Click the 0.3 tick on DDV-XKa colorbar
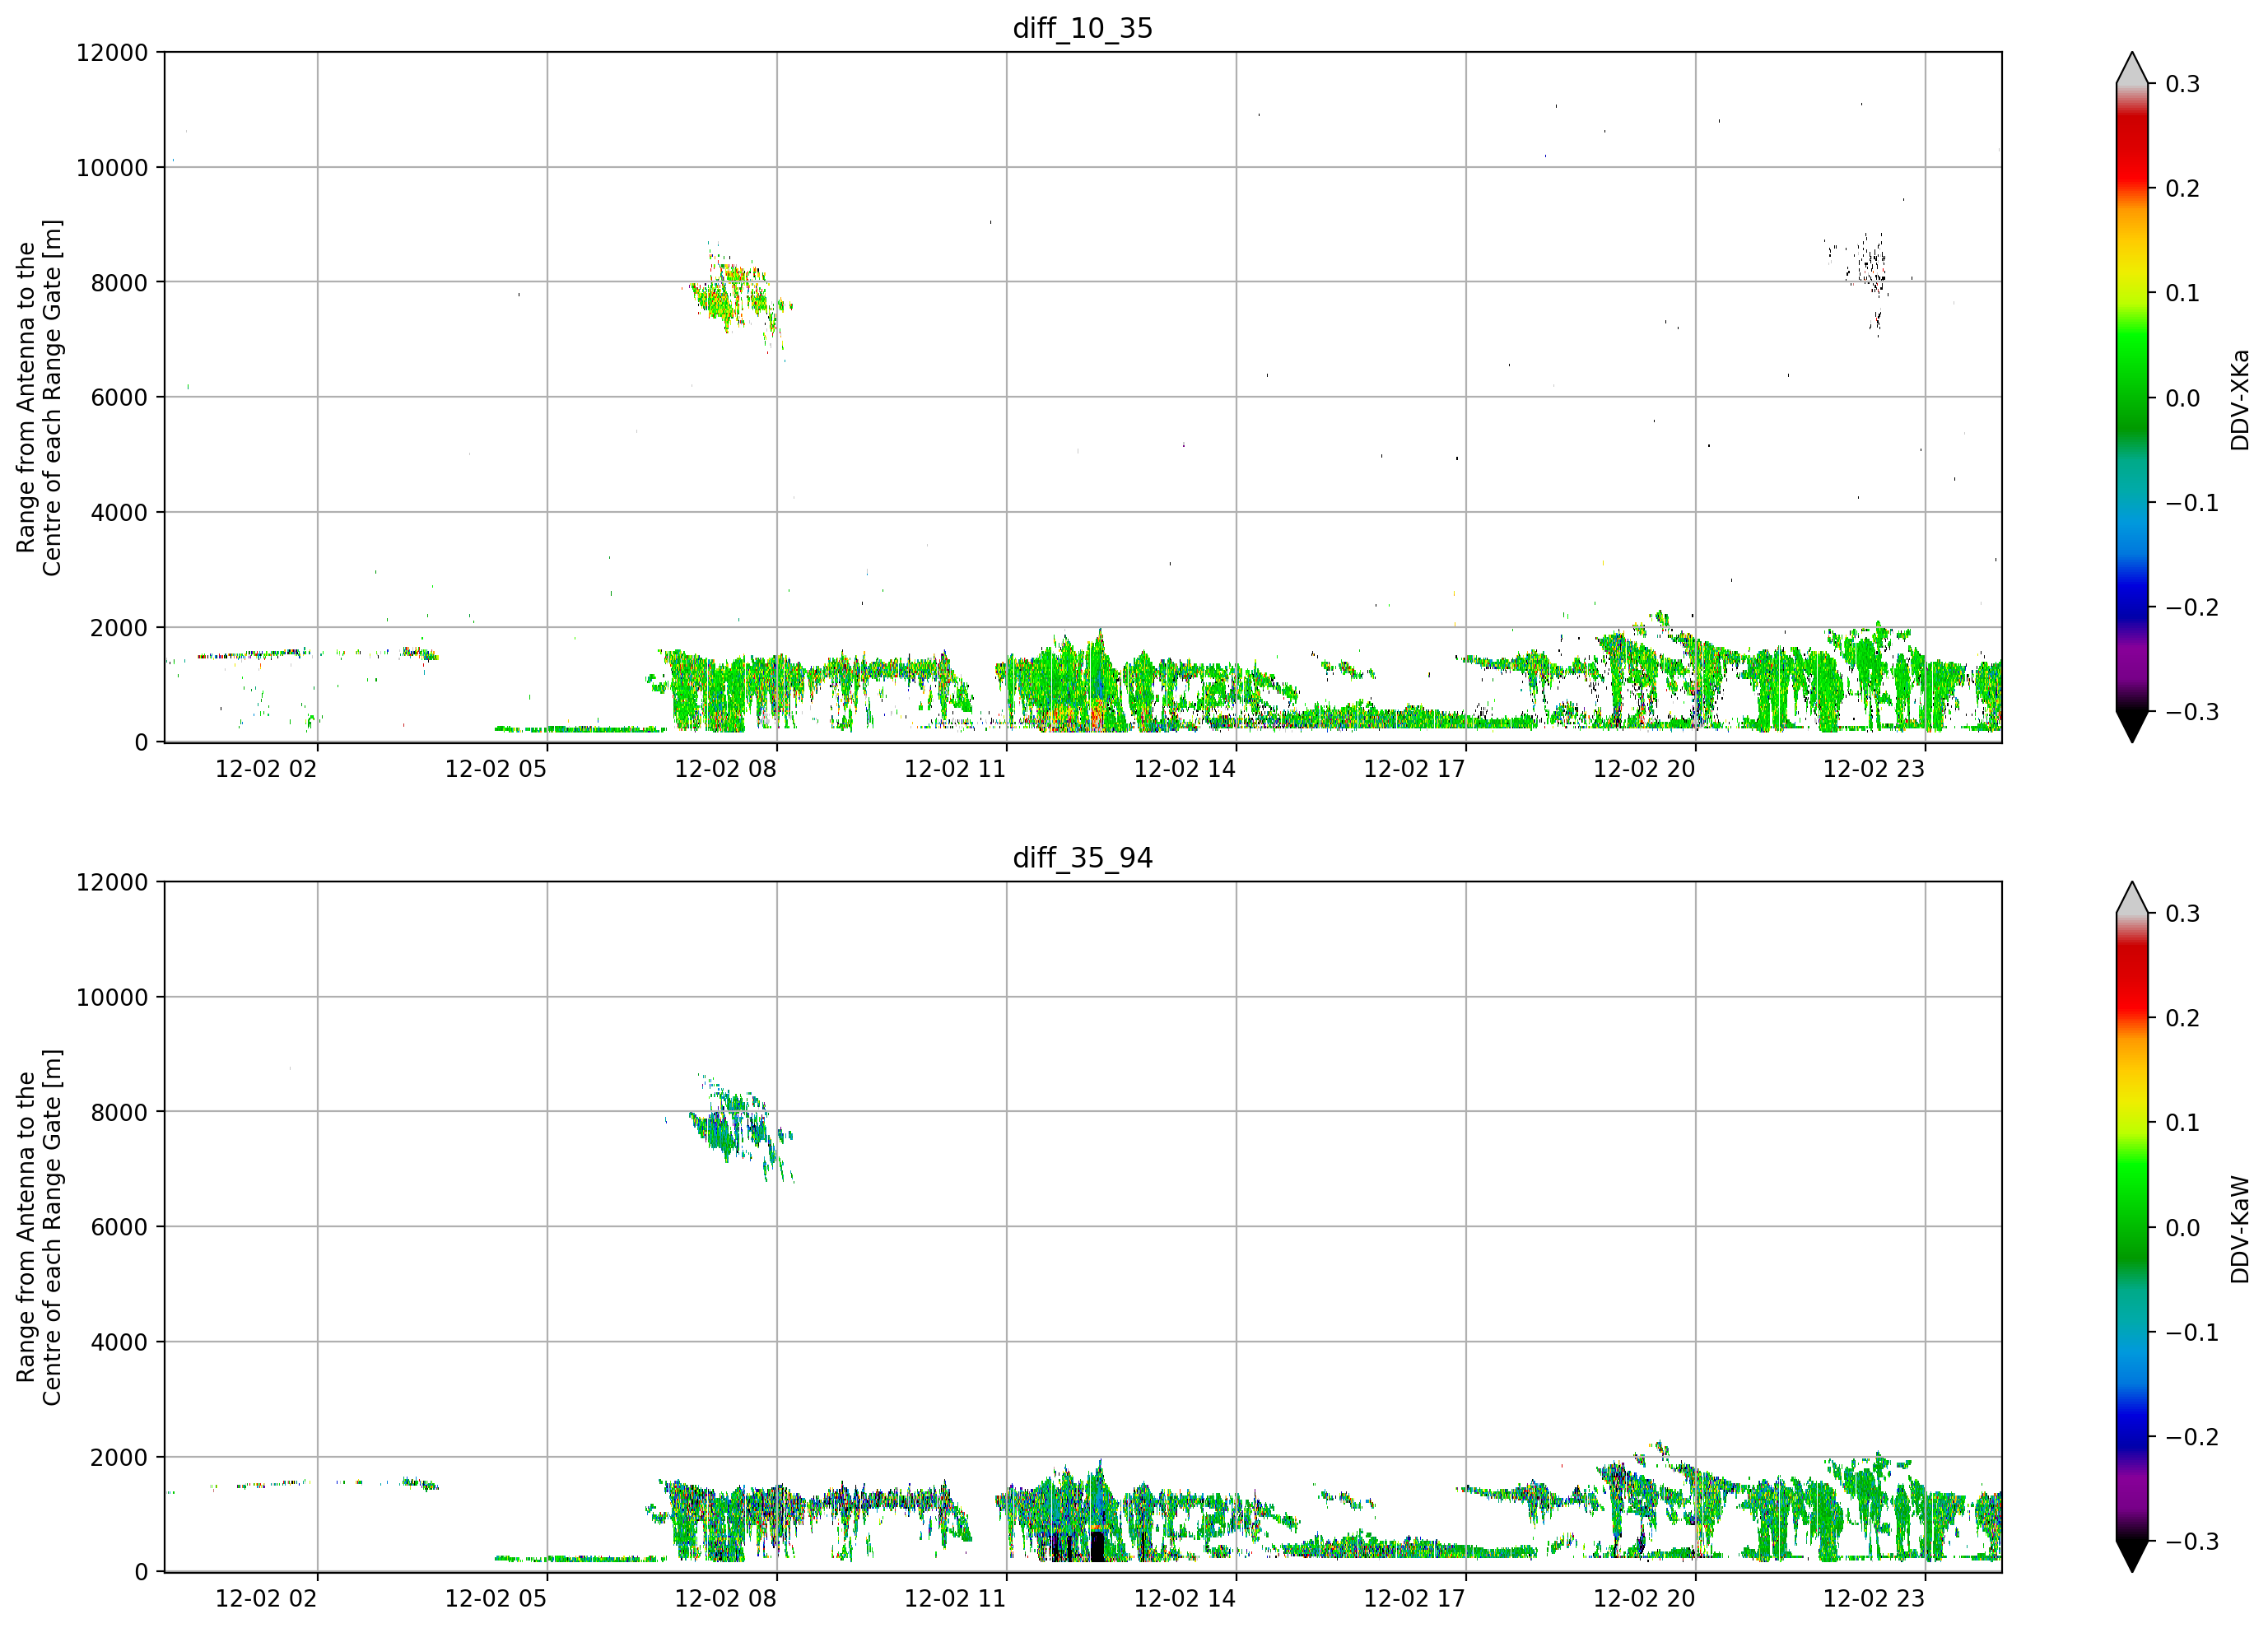The width and height of the screenshot is (2268, 1628). tap(2182, 84)
